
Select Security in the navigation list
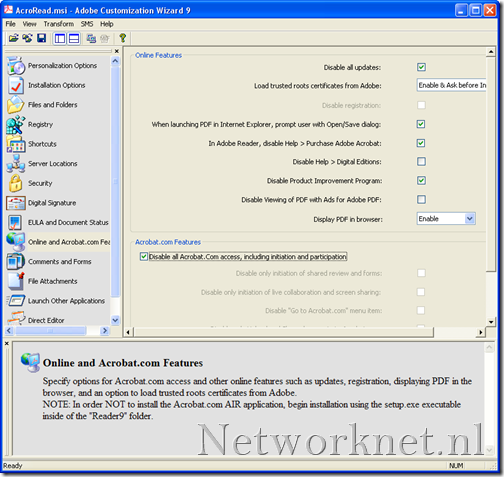click(40, 183)
